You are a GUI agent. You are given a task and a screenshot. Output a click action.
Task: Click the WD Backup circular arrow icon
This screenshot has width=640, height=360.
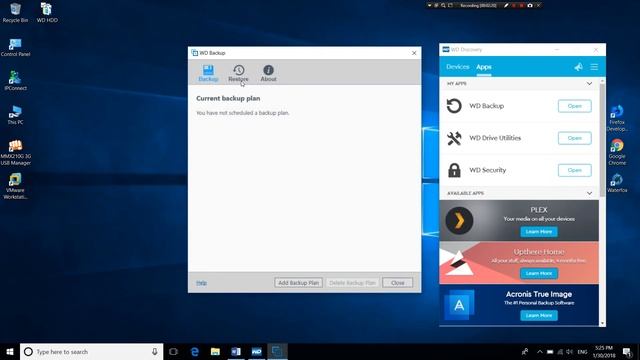click(x=454, y=106)
